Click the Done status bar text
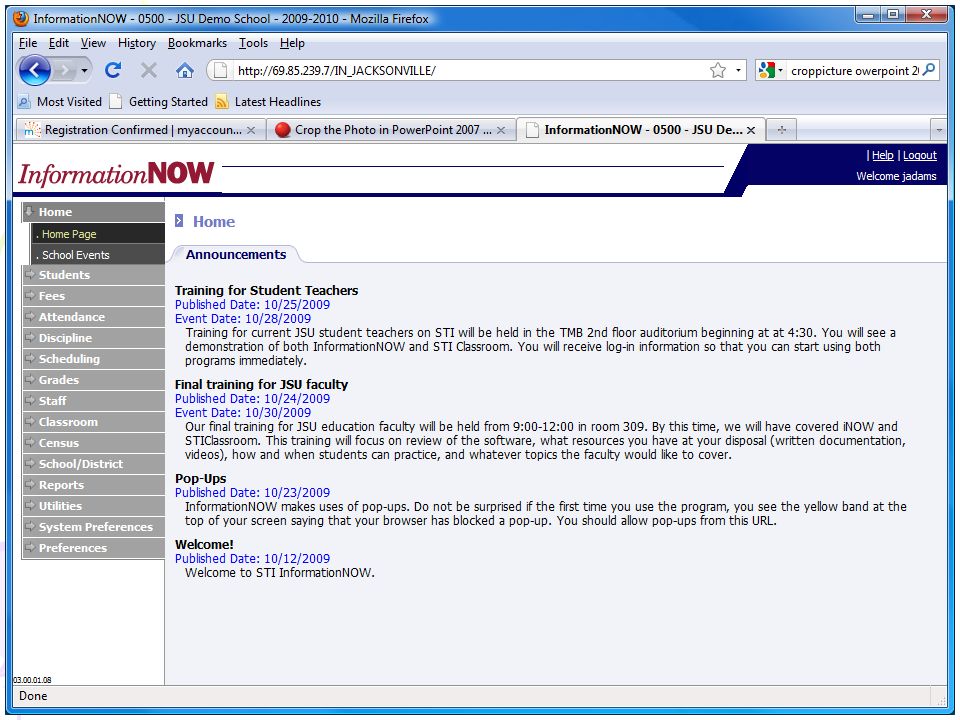This screenshot has height=720, width=960. tap(33, 696)
